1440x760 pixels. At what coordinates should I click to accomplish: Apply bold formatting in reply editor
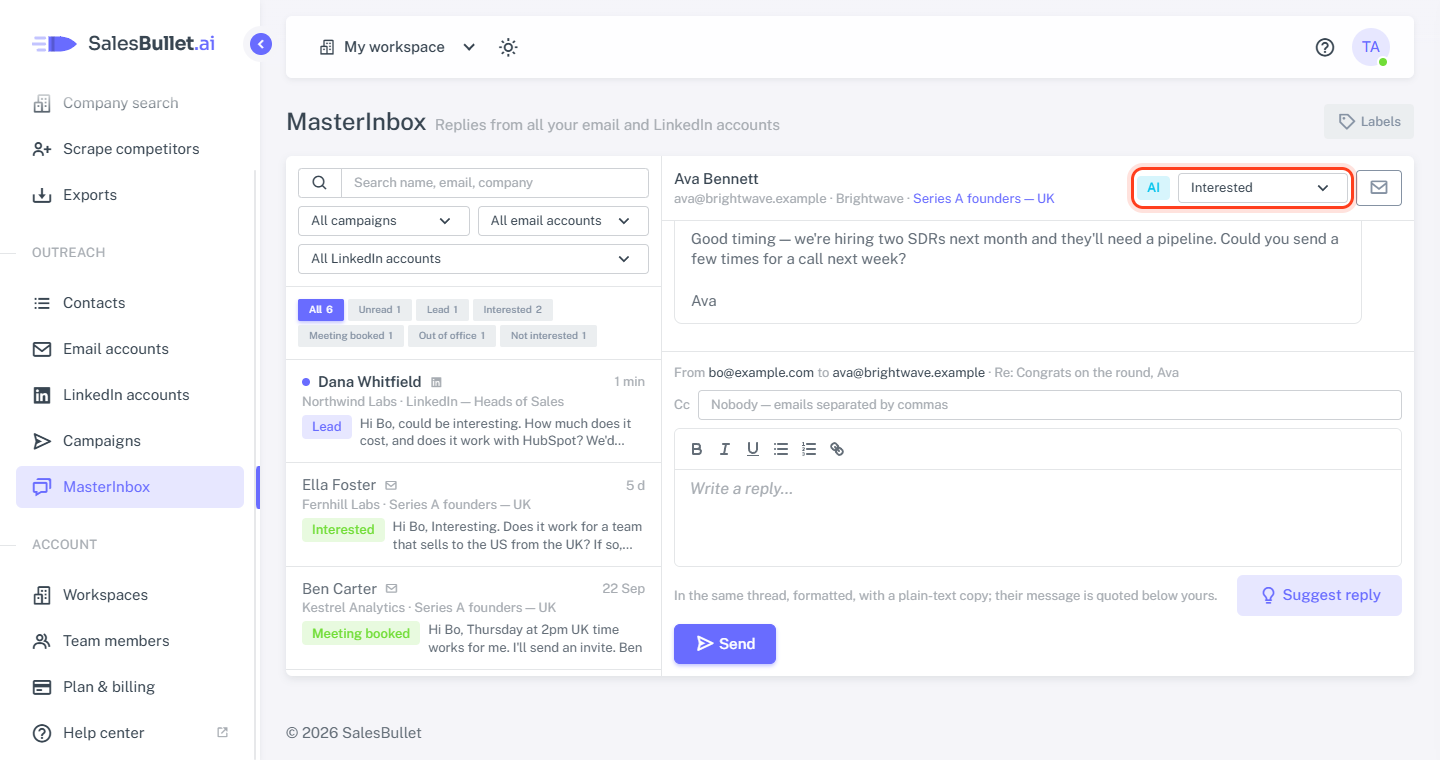tap(697, 449)
